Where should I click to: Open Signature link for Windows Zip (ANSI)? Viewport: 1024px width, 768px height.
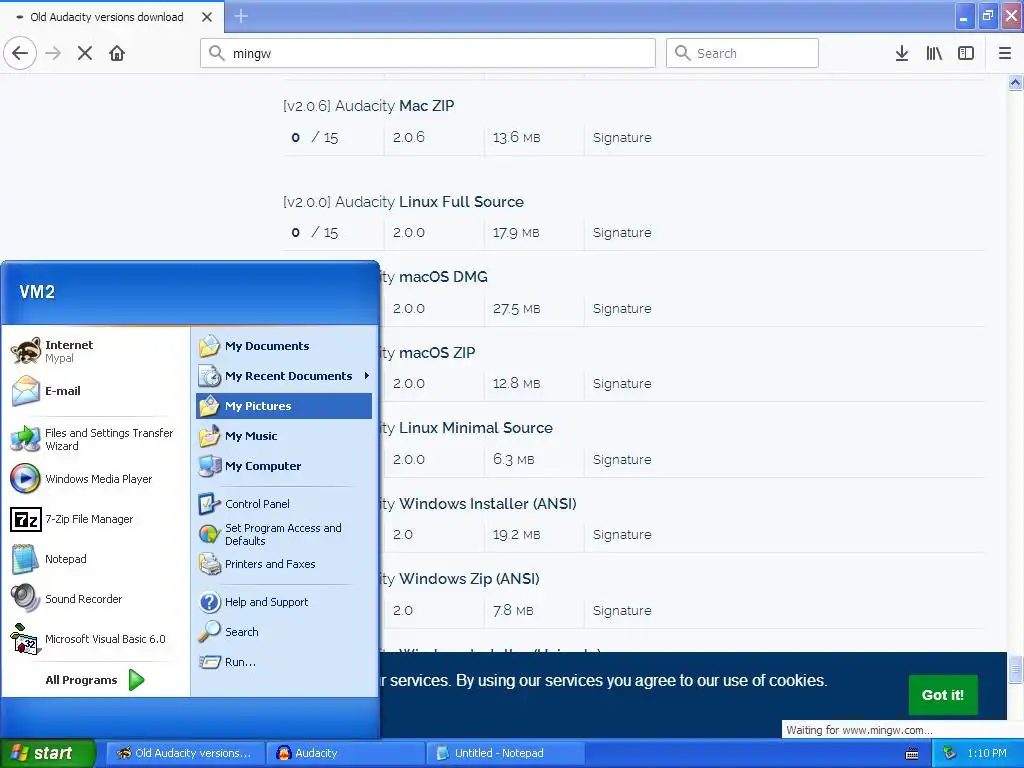(622, 611)
